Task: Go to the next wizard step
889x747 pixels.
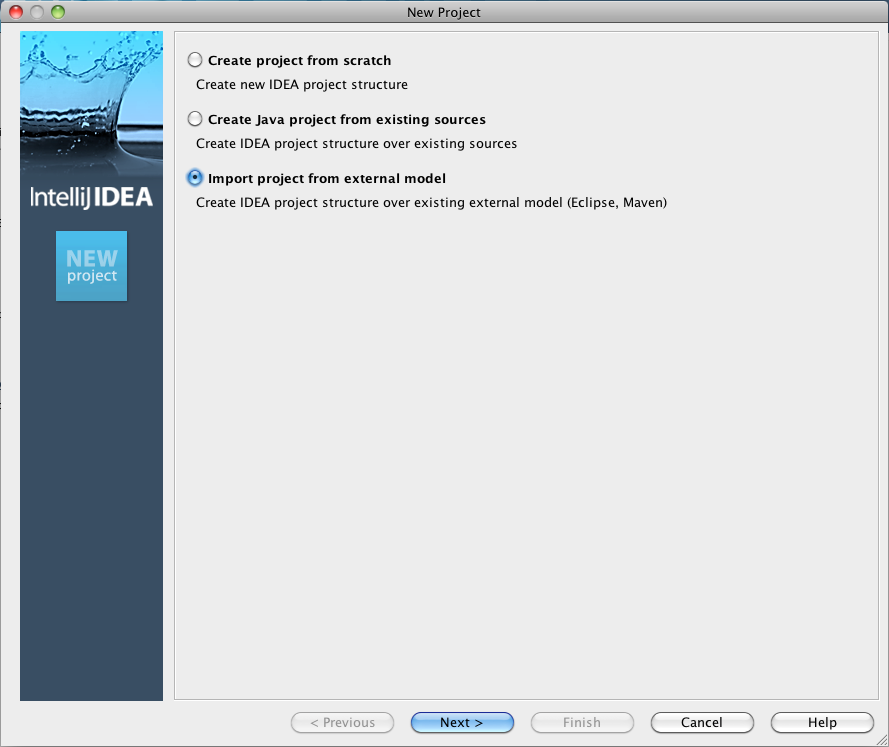Action: click(461, 722)
